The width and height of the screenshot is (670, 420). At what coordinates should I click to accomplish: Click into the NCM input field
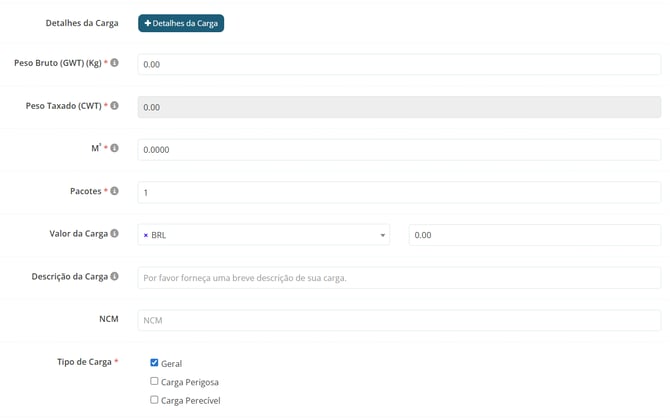point(399,320)
